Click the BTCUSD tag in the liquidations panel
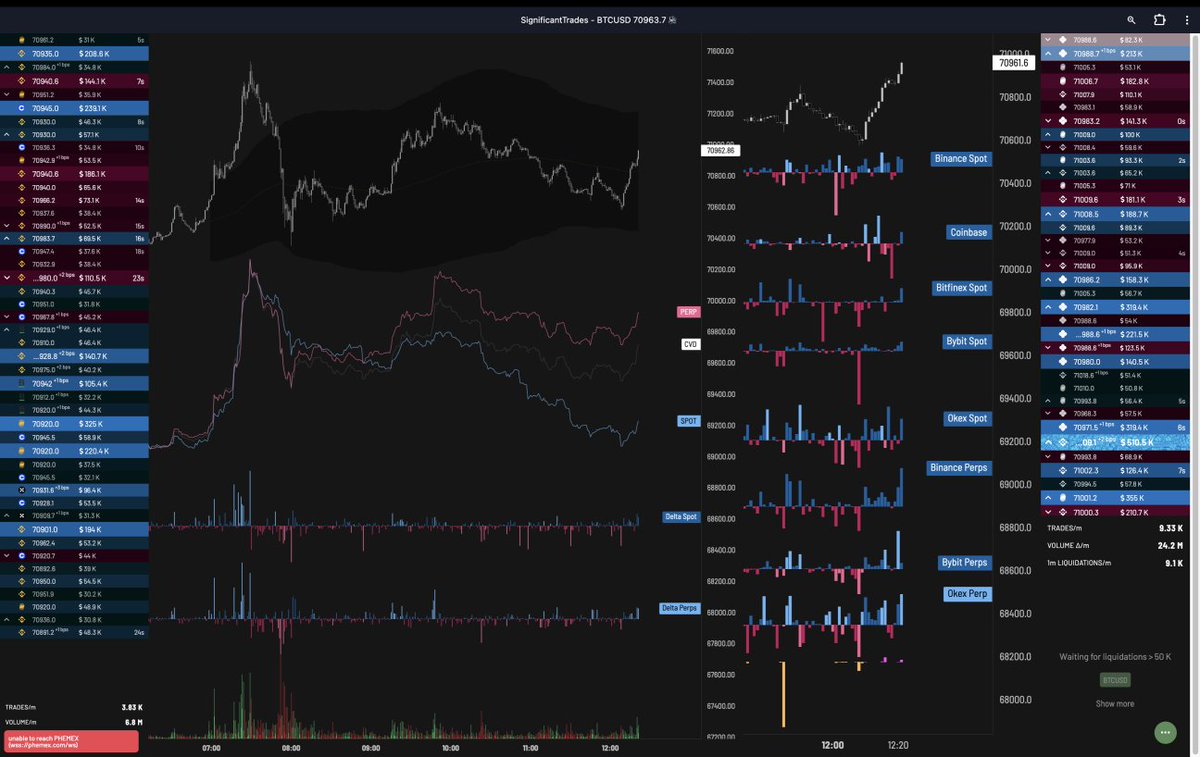The width and height of the screenshot is (1200, 757). point(1115,680)
